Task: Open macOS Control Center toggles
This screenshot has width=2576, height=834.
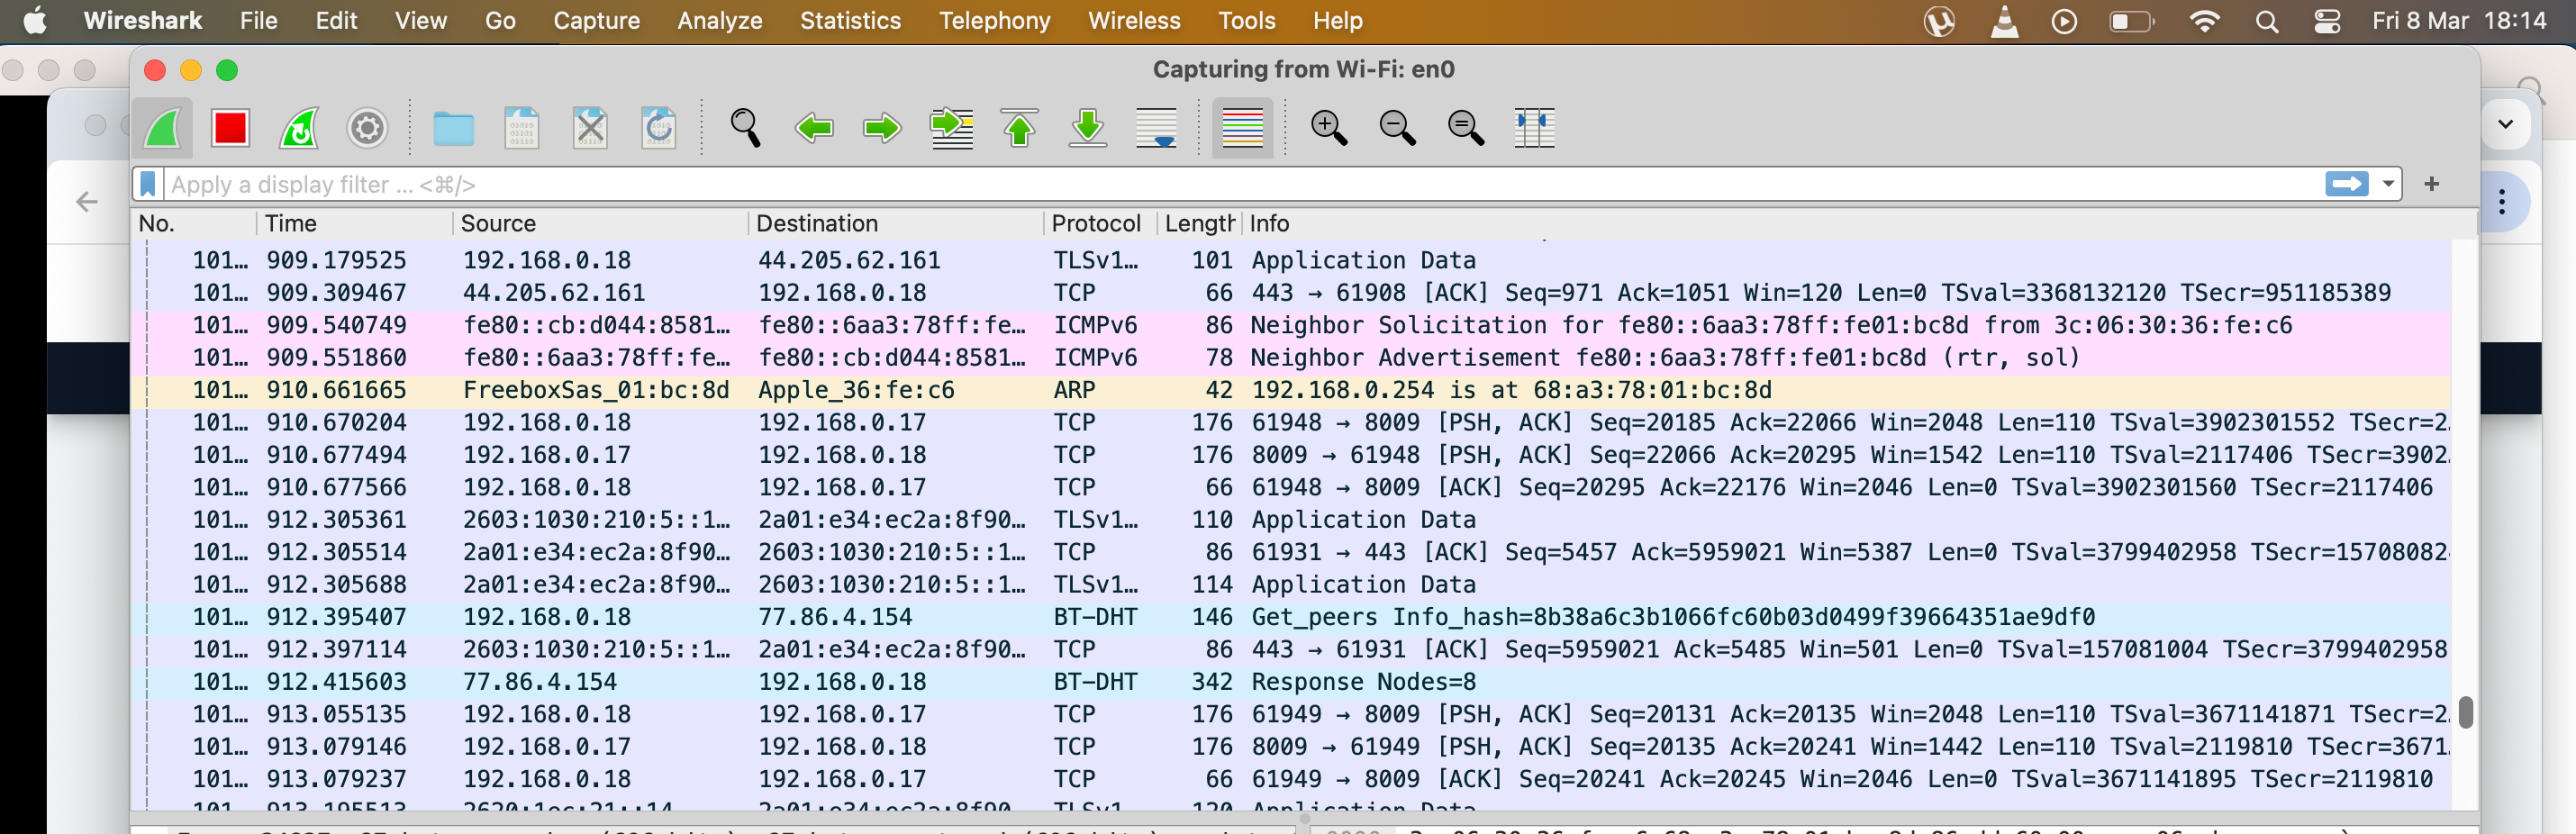Action: pos(2327,21)
